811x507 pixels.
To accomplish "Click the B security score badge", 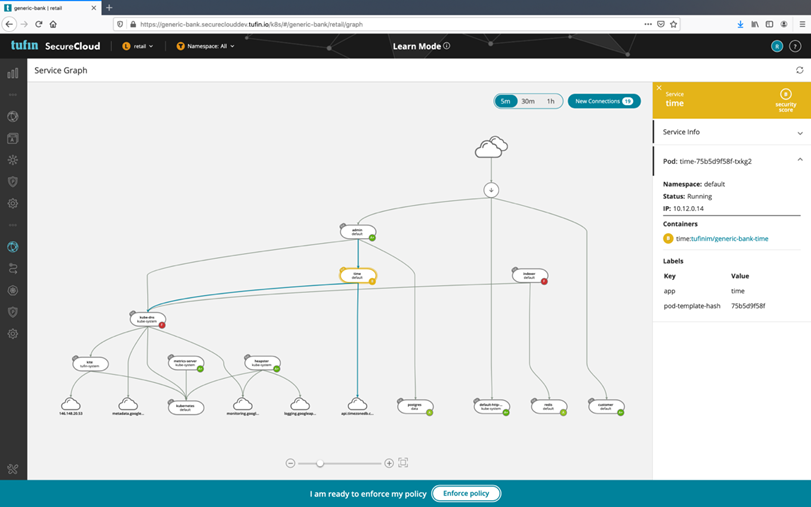I will coord(785,94).
